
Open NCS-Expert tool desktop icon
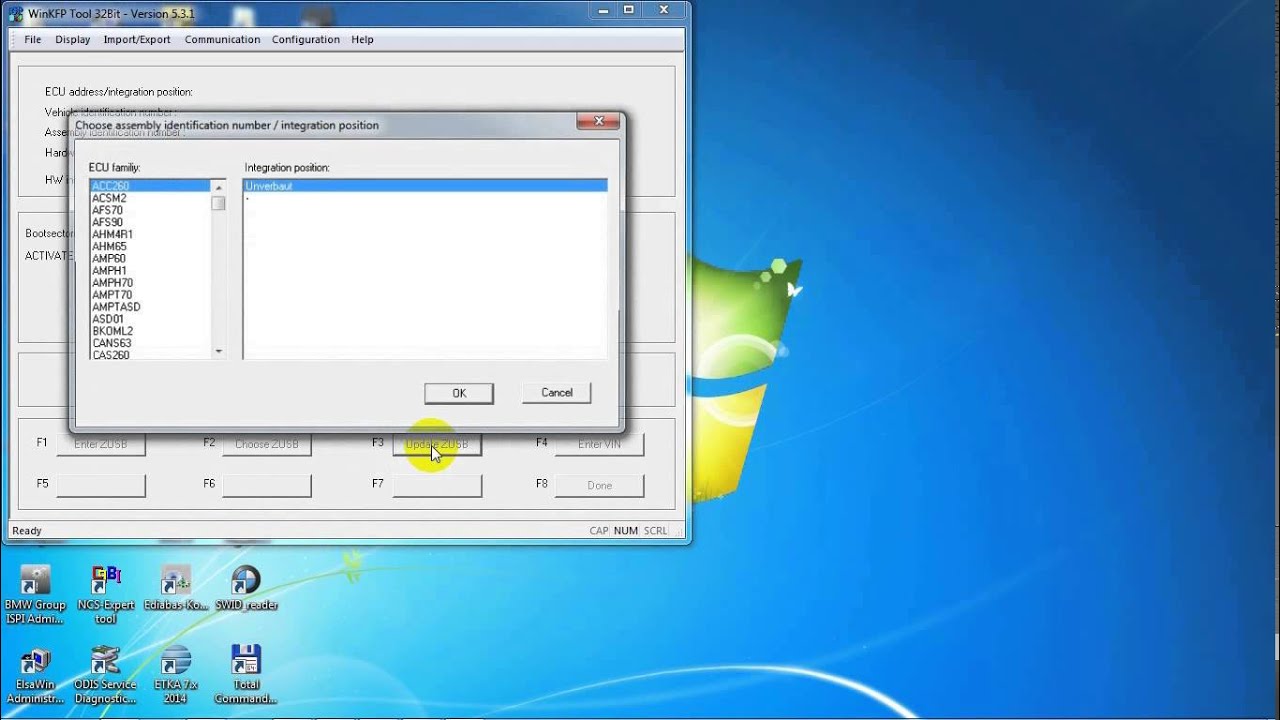[x=105, y=594]
